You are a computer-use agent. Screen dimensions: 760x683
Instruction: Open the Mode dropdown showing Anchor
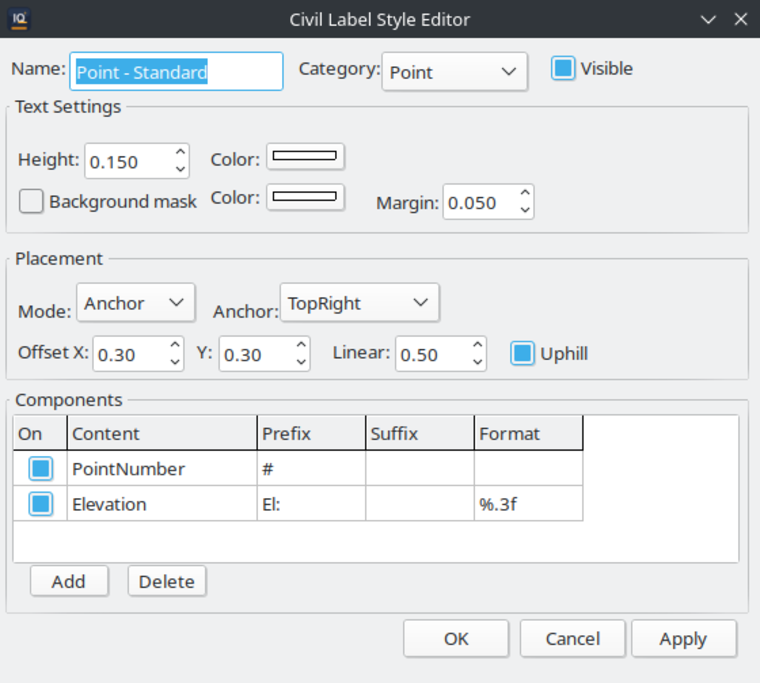coord(136,303)
